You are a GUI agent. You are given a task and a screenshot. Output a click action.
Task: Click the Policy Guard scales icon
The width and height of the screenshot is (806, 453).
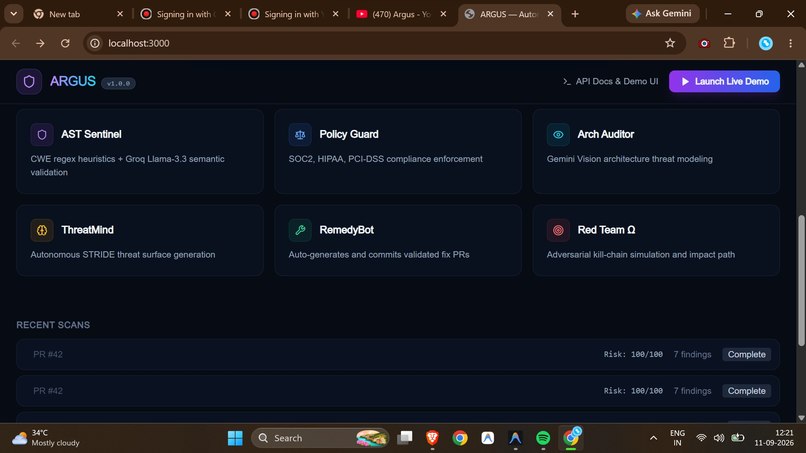[x=300, y=135]
